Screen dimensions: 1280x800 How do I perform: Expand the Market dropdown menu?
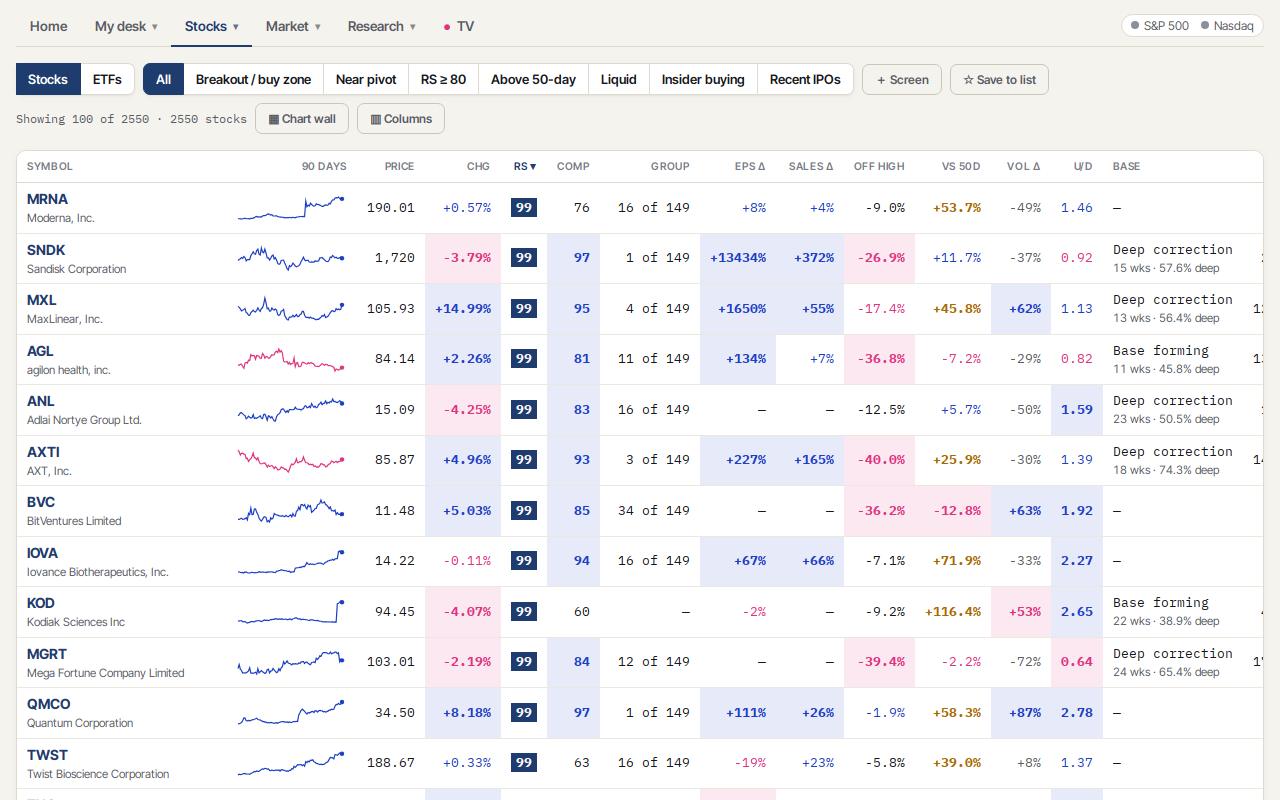pyautogui.click(x=293, y=26)
